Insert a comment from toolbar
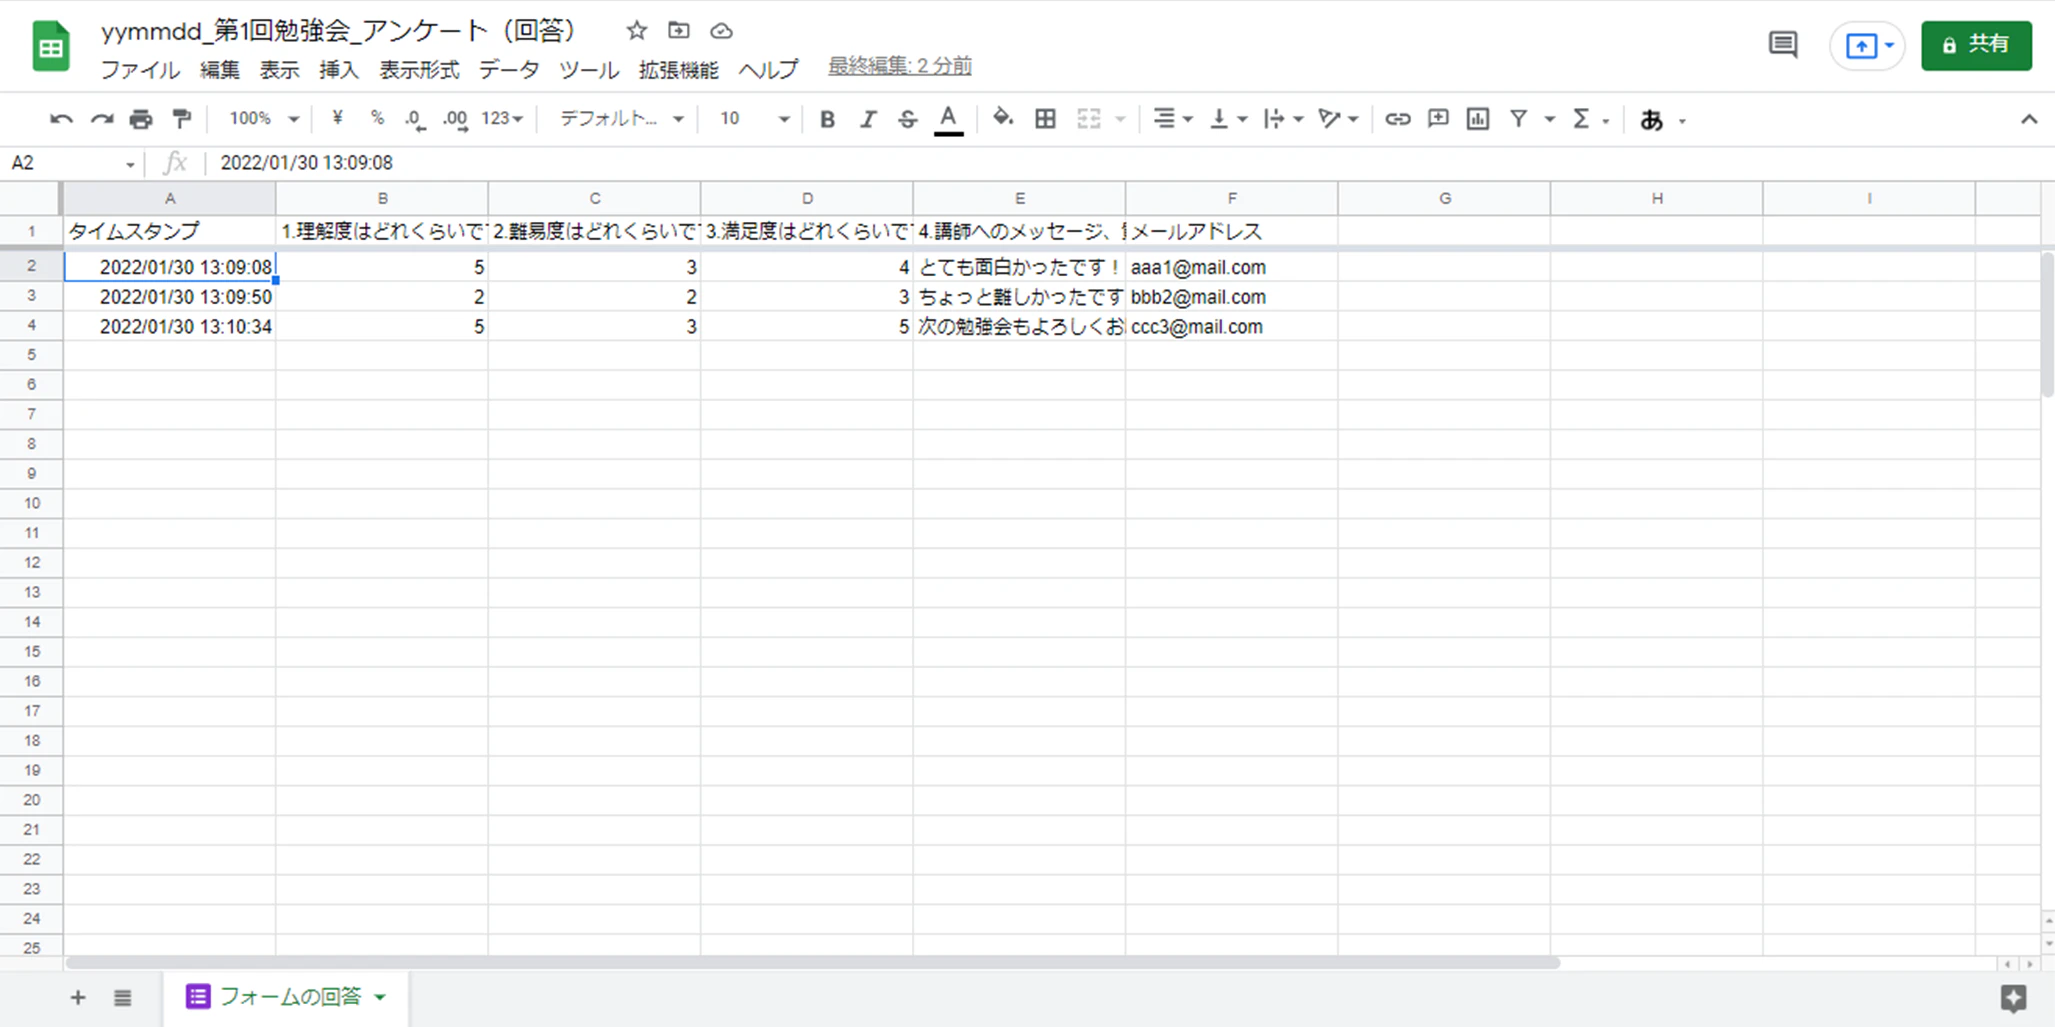This screenshot has height=1027, width=2055. click(x=1438, y=119)
